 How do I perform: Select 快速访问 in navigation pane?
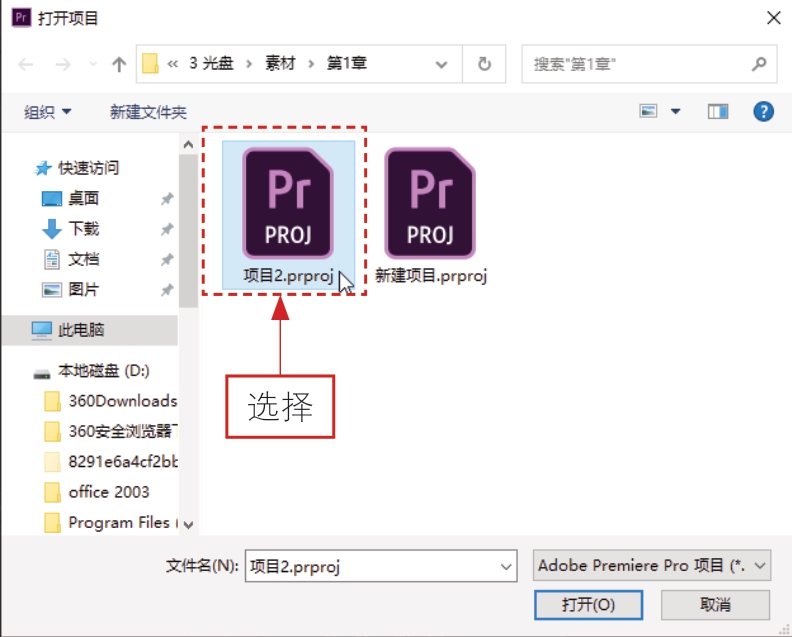[77, 168]
